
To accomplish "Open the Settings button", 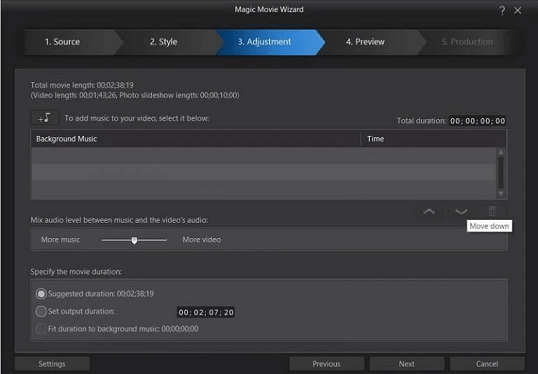I will point(52,364).
